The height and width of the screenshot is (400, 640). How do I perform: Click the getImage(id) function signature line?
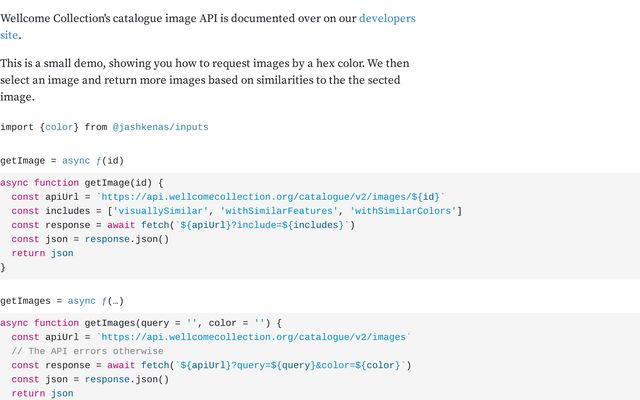(x=82, y=183)
